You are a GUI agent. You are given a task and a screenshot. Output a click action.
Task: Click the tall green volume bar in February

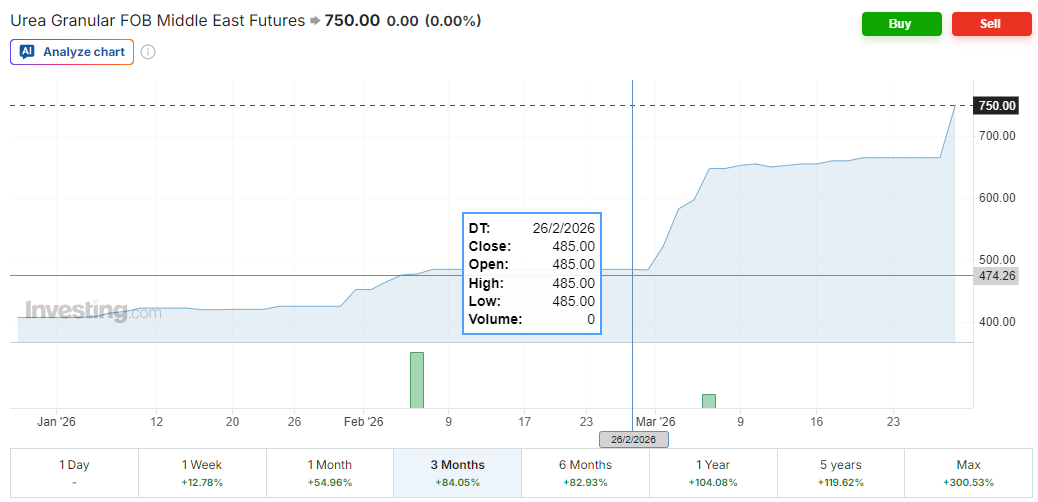(x=417, y=380)
